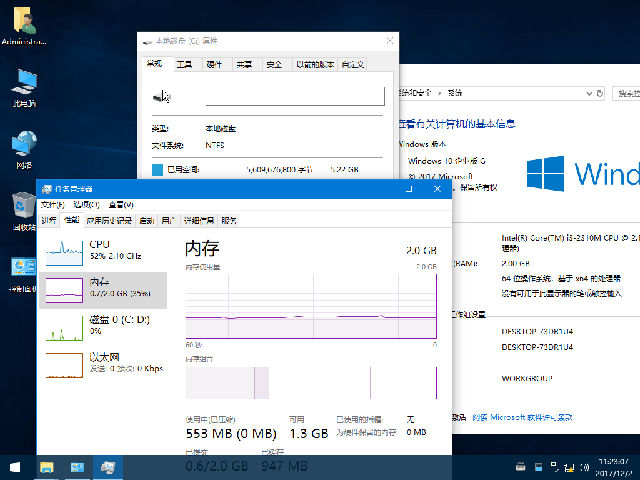Open the 查看(V) menu in Task Manager
The image size is (640, 480).
click(121, 204)
